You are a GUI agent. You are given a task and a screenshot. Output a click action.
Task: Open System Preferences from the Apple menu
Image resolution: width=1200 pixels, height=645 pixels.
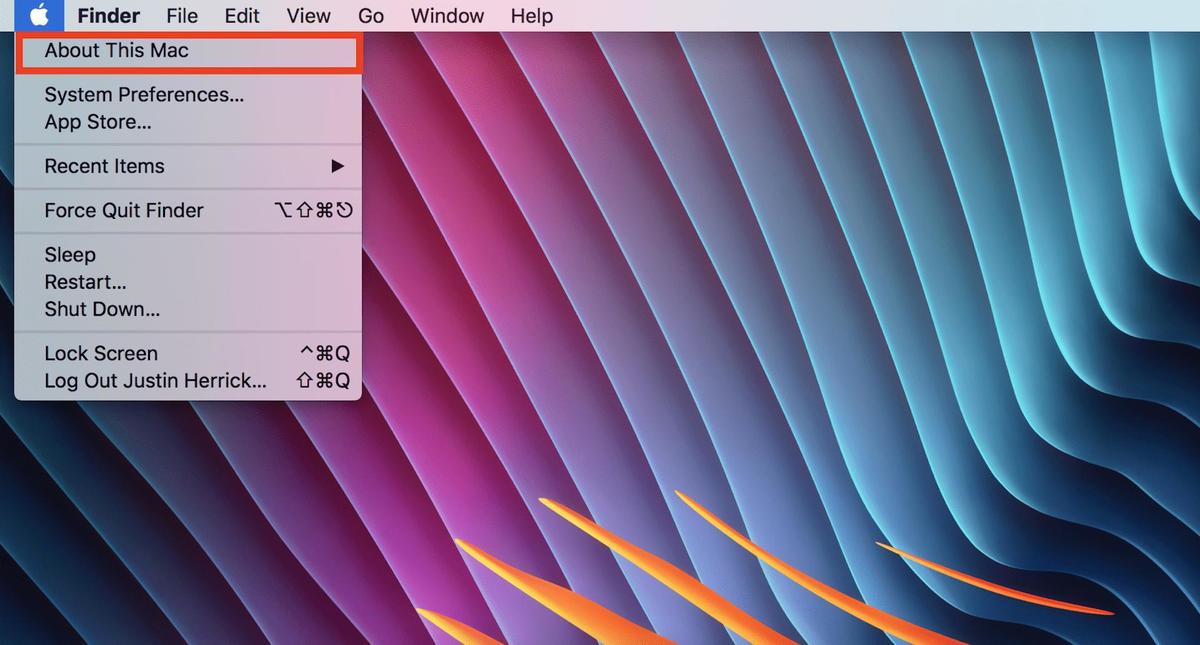point(144,95)
